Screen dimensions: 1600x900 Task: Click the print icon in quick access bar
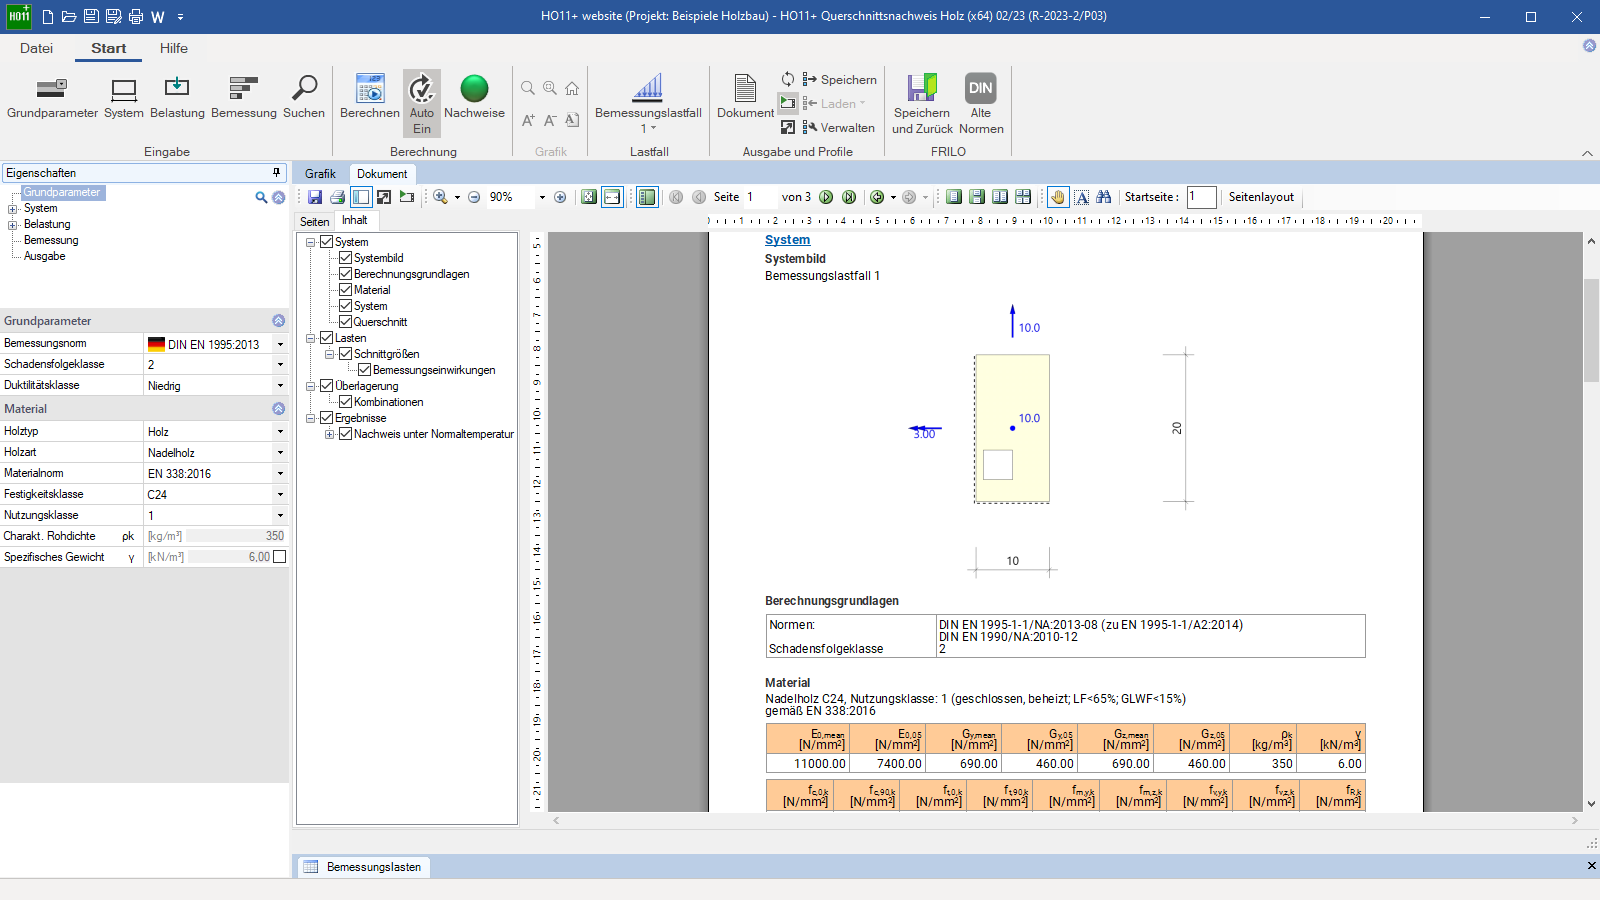pos(136,17)
